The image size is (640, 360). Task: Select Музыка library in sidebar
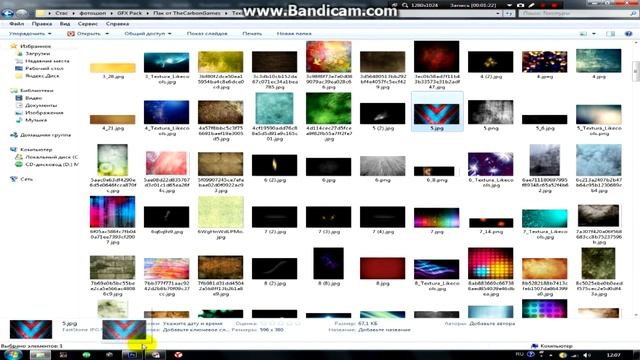click(x=36, y=120)
